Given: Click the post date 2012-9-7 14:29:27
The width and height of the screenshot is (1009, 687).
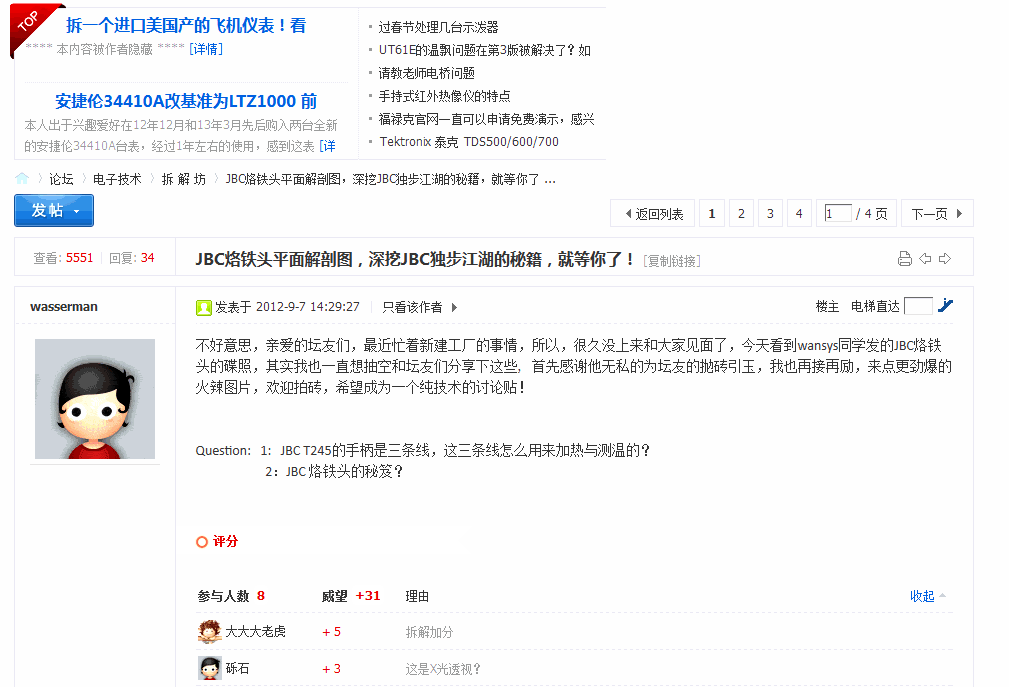Looking at the screenshot, I should [x=308, y=307].
